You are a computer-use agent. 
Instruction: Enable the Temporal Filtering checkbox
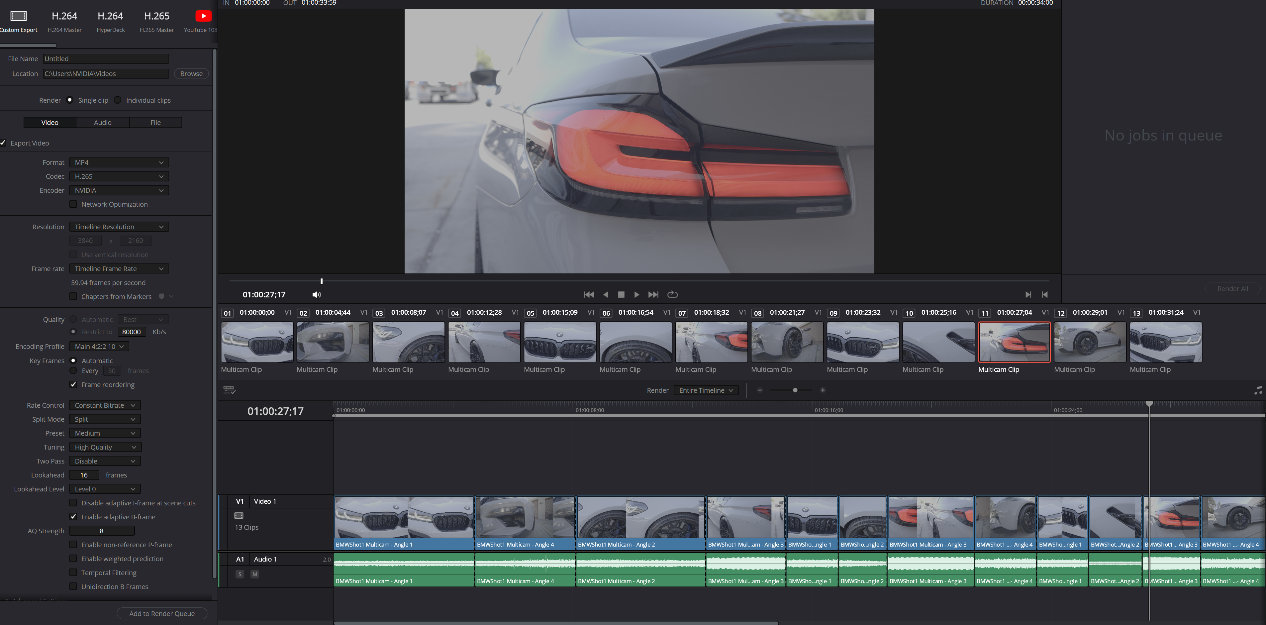tap(73, 573)
